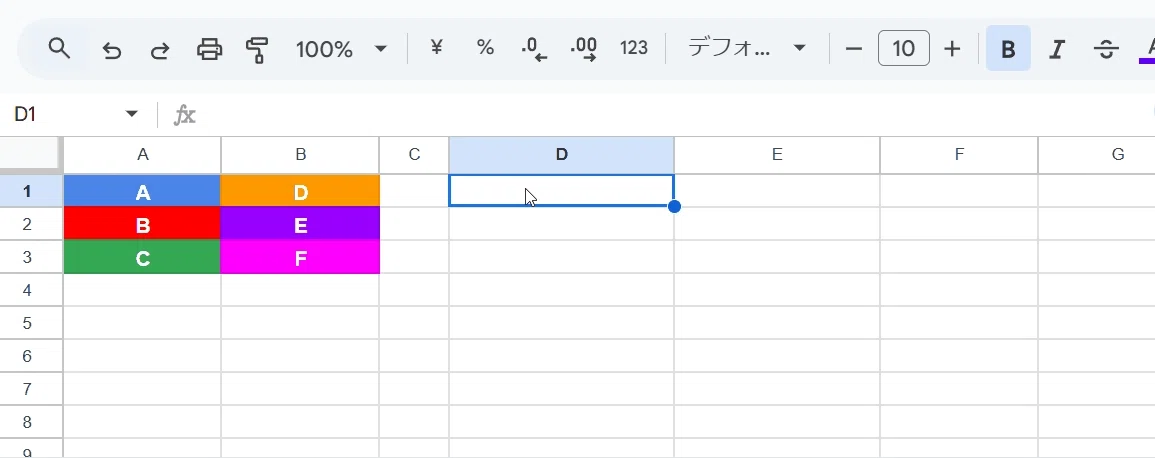Toggle bold formatting off
This screenshot has width=1155, height=458.
coord(1008,49)
